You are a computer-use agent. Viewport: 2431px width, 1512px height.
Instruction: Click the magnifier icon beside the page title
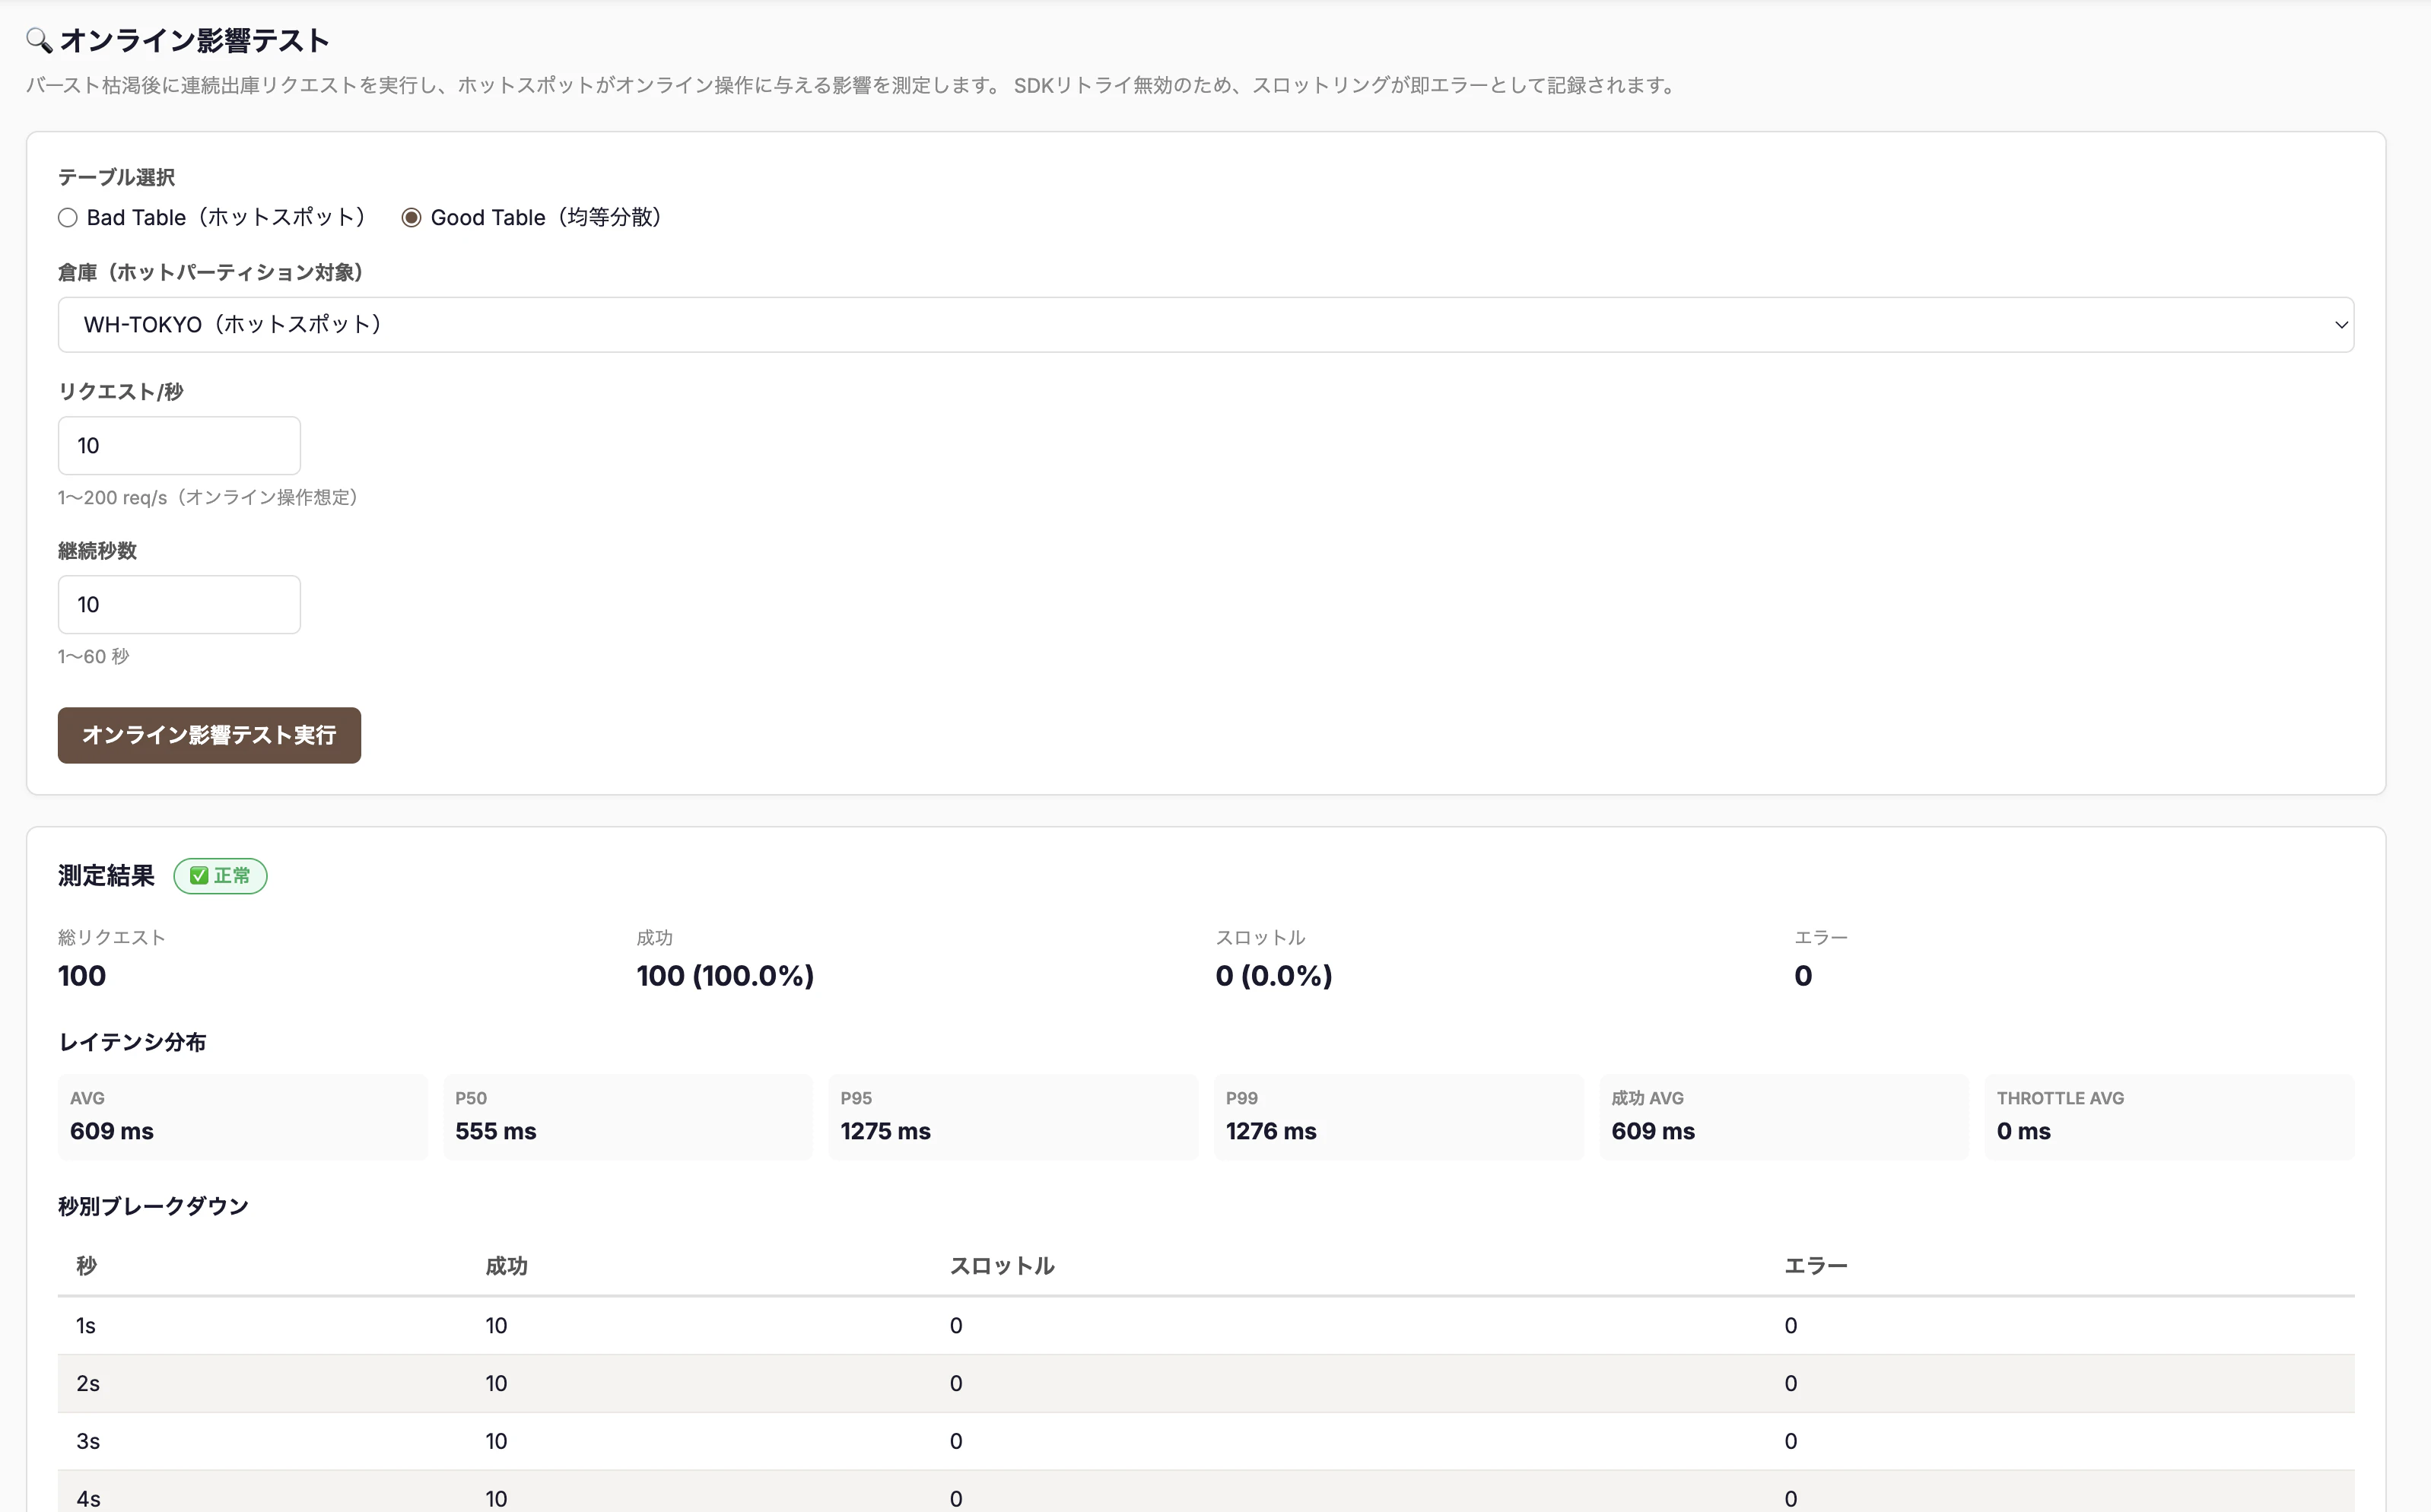pyautogui.click(x=39, y=41)
